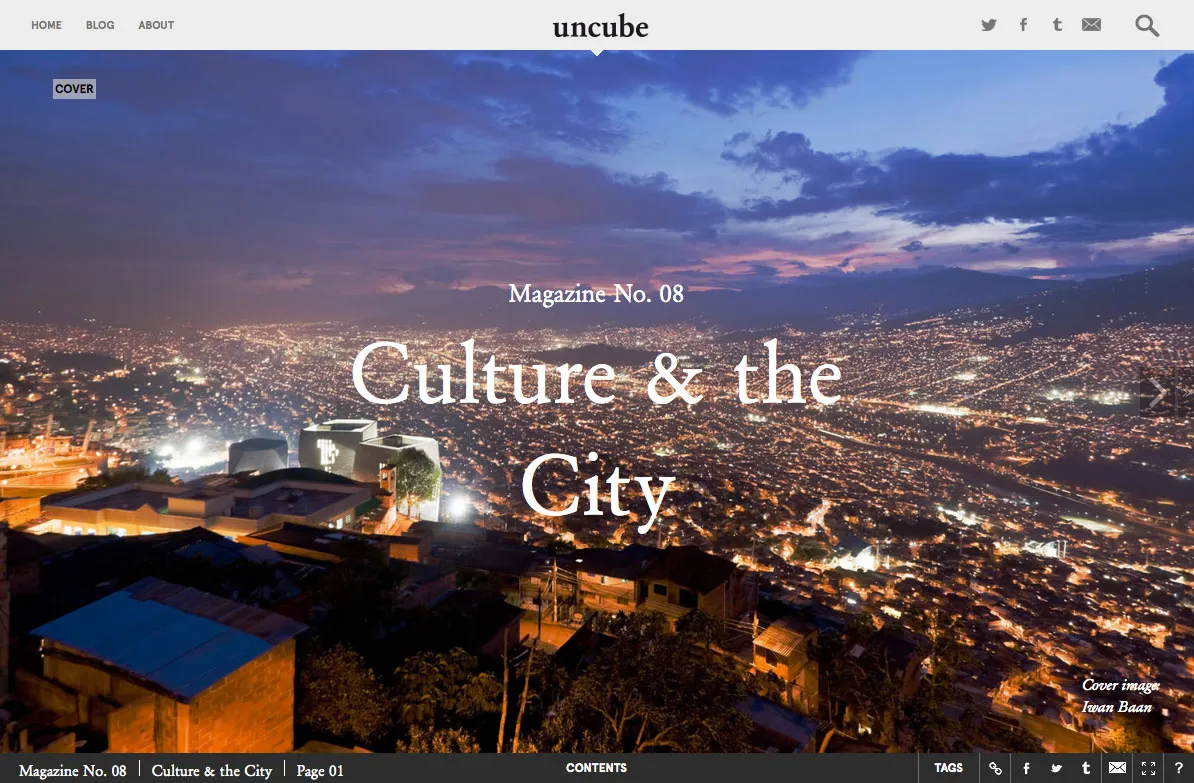Open the BLOG menu item
1194x783 pixels.
pos(100,25)
